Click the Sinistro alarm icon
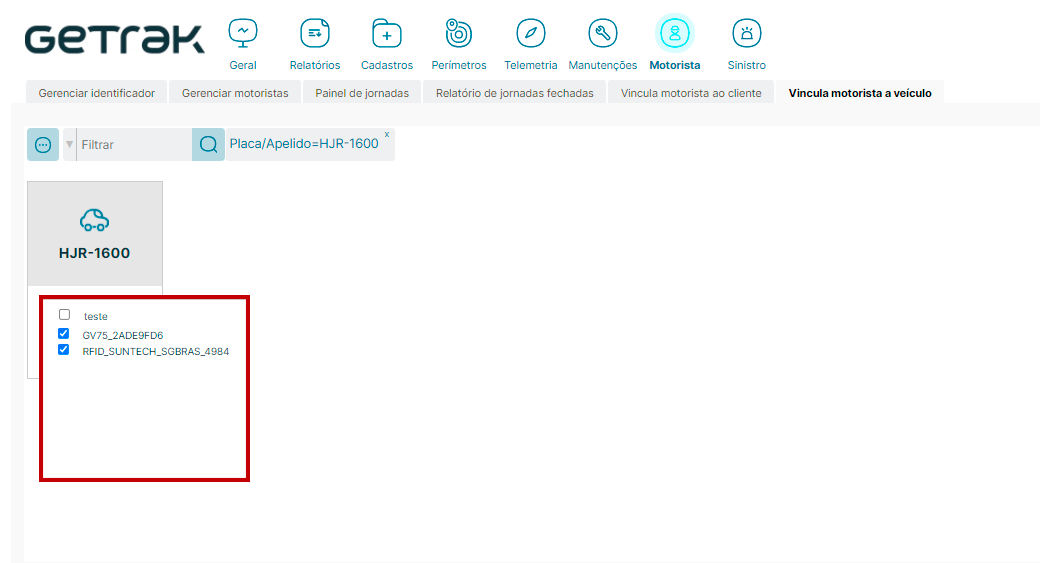The image size is (1040, 563). coord(746,34)
